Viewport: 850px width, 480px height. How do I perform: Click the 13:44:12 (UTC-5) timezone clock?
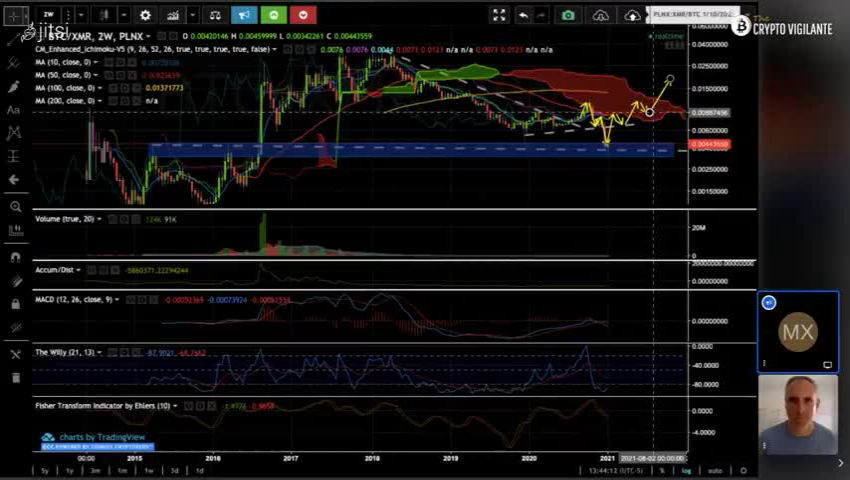pyautogui.click(x=615, y=471)
